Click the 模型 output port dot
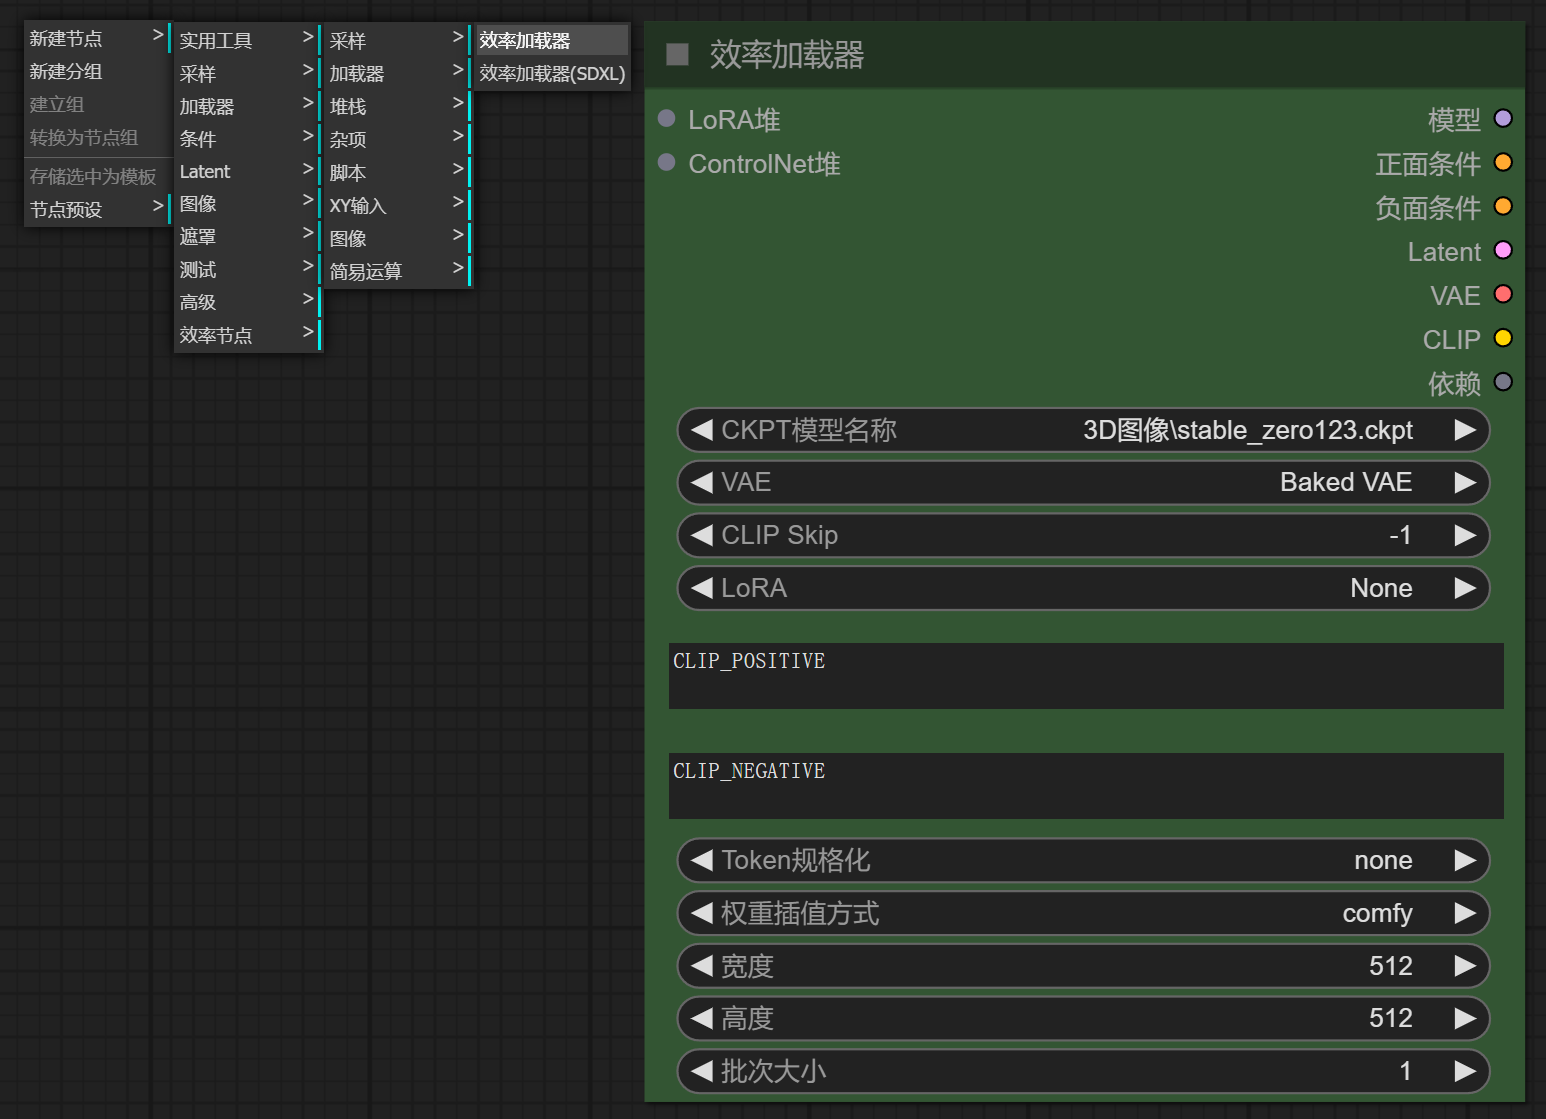This screenshot has height=1119, width=1546. click(x=1503, y=119)
